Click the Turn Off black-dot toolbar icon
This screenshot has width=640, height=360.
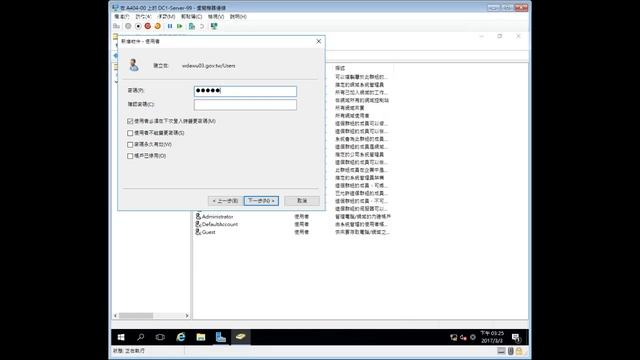click(138, 26)
